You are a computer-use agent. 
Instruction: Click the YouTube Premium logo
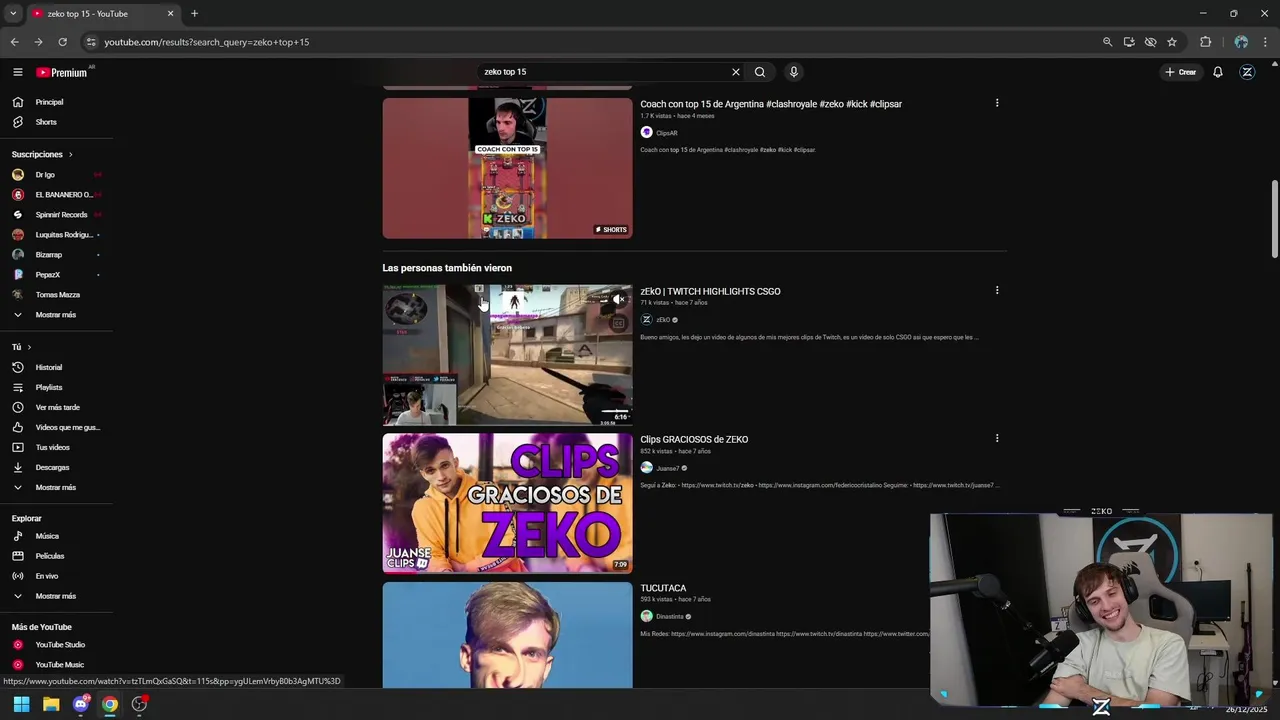(63, 72)
